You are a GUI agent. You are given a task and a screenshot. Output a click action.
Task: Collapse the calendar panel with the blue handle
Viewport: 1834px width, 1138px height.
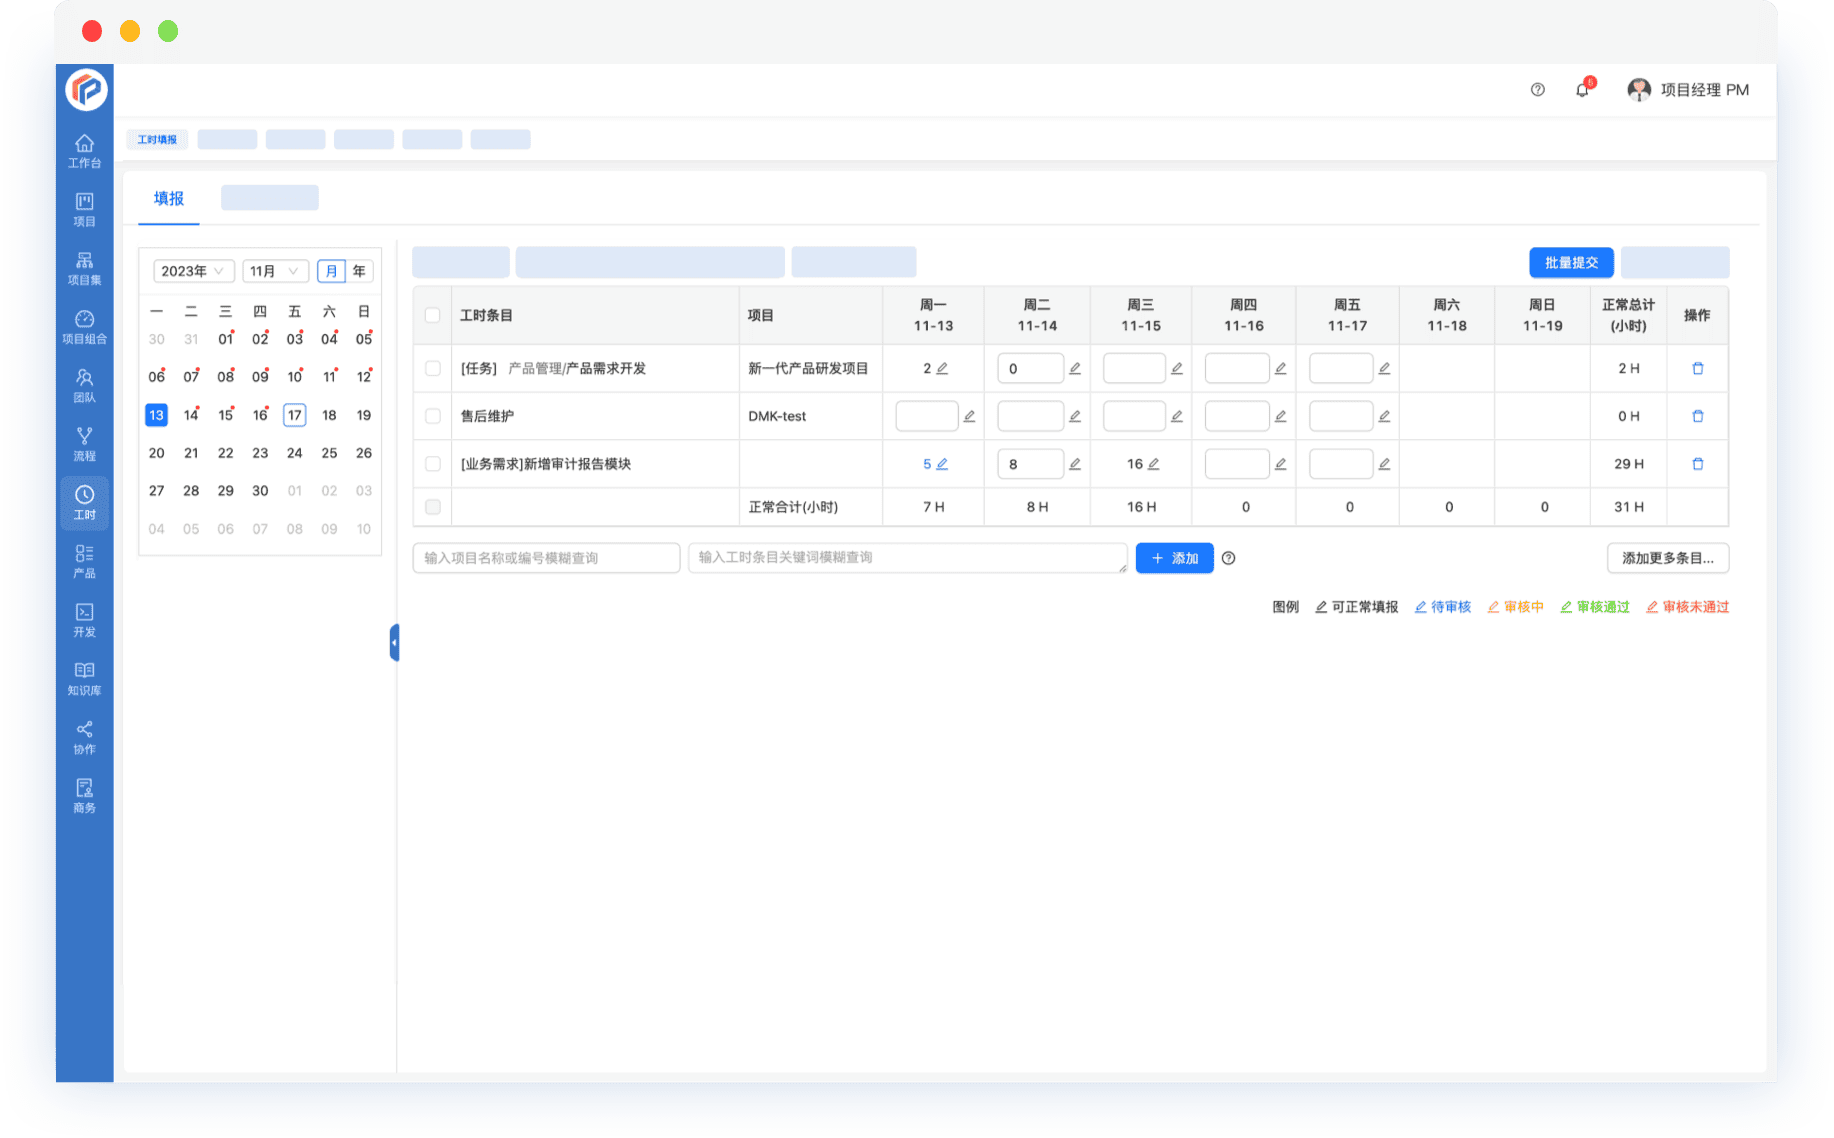pyautogui.click(x=394, y=643)
